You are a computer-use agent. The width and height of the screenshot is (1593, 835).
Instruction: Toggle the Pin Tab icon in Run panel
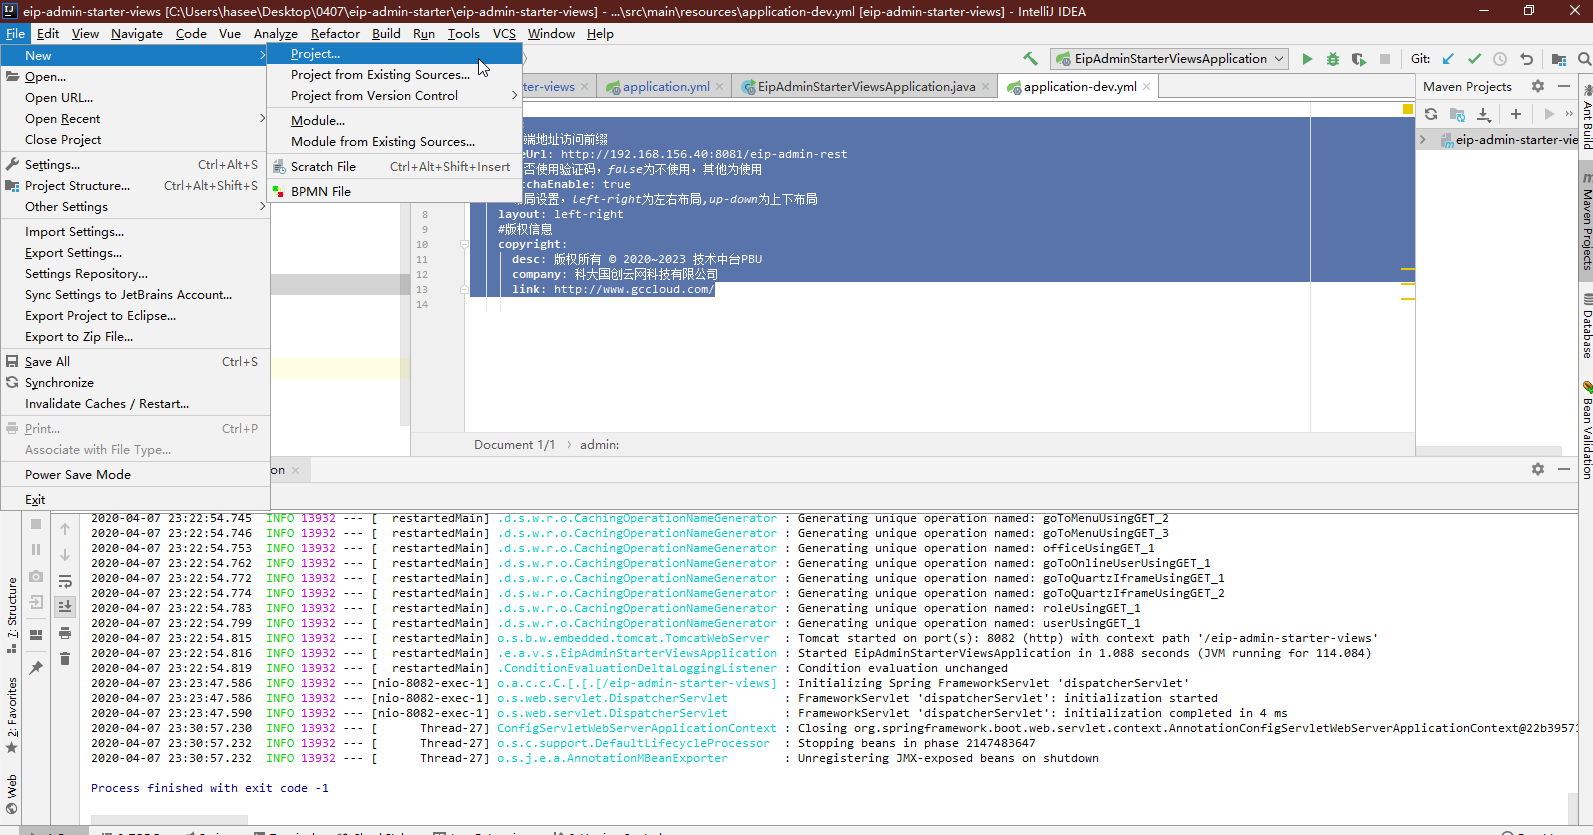[36, 667]
